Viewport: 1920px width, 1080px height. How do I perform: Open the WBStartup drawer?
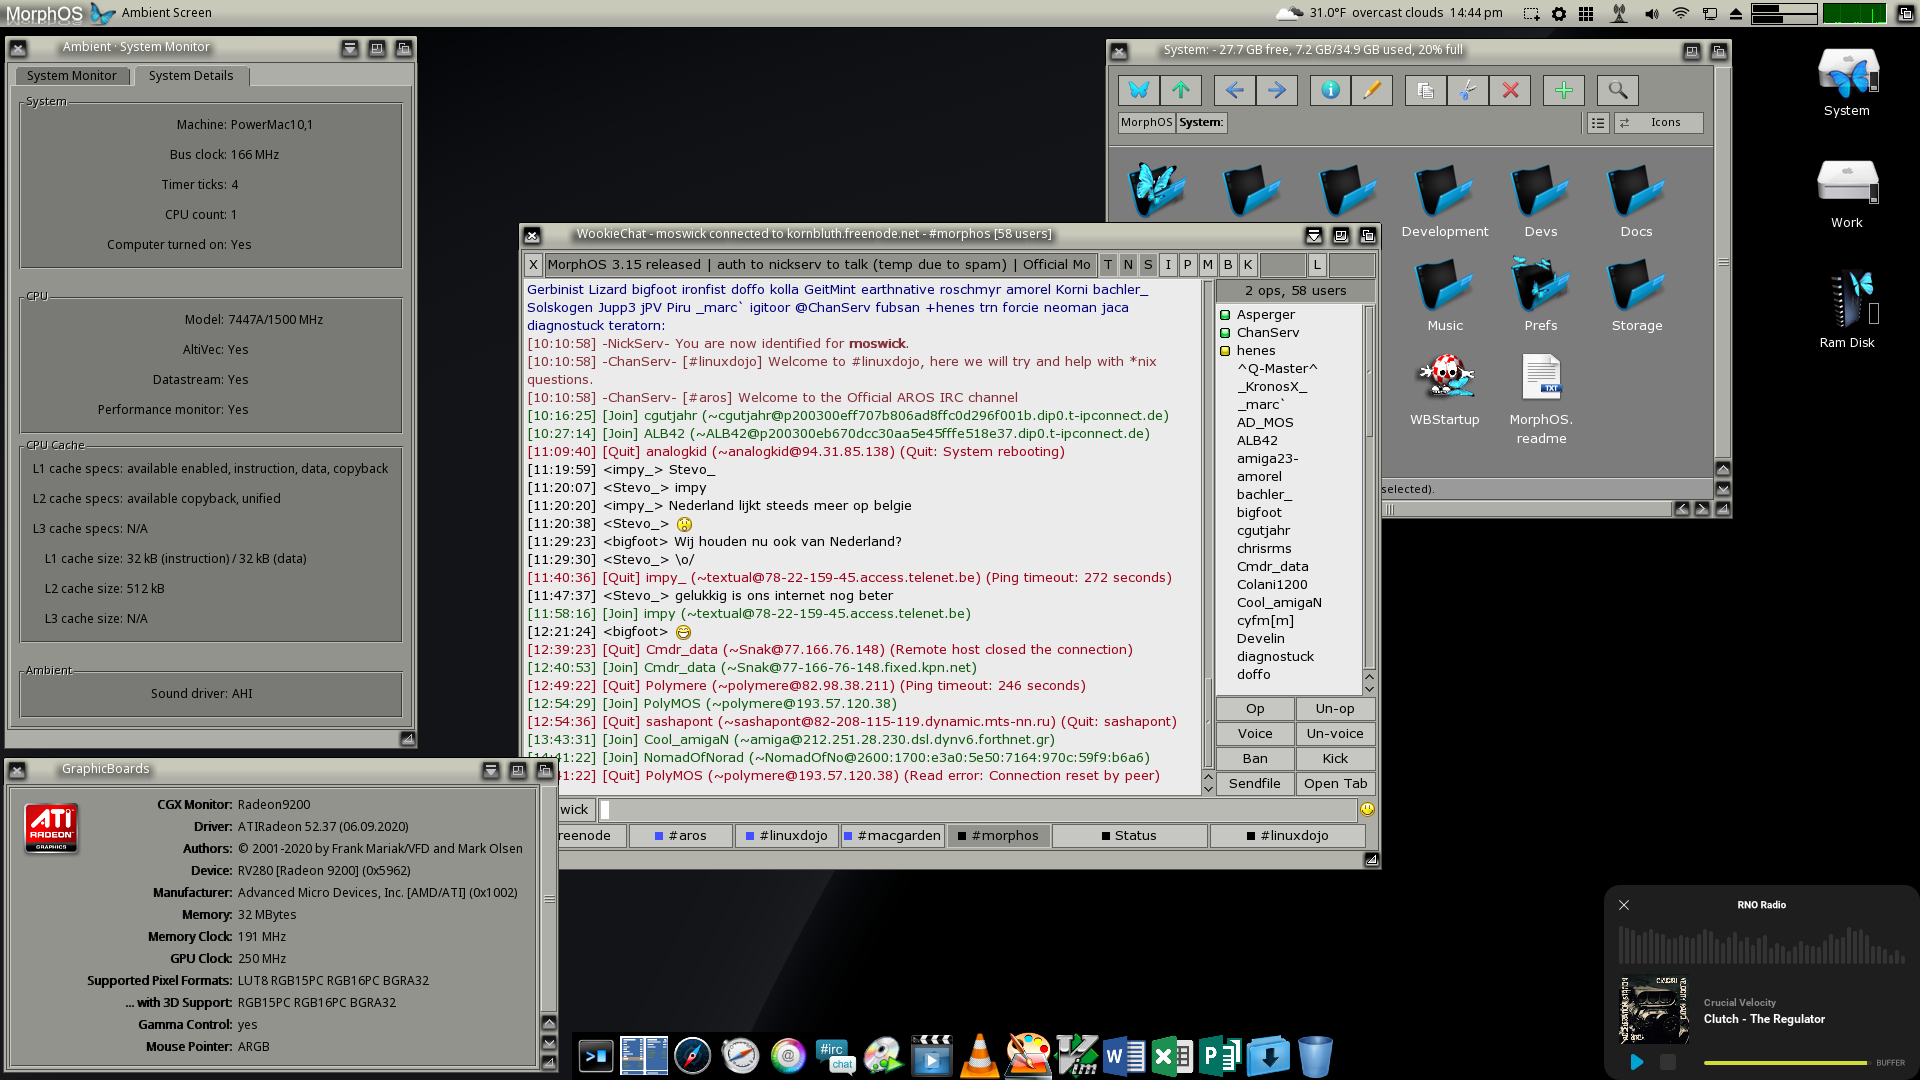(1444, 390)
